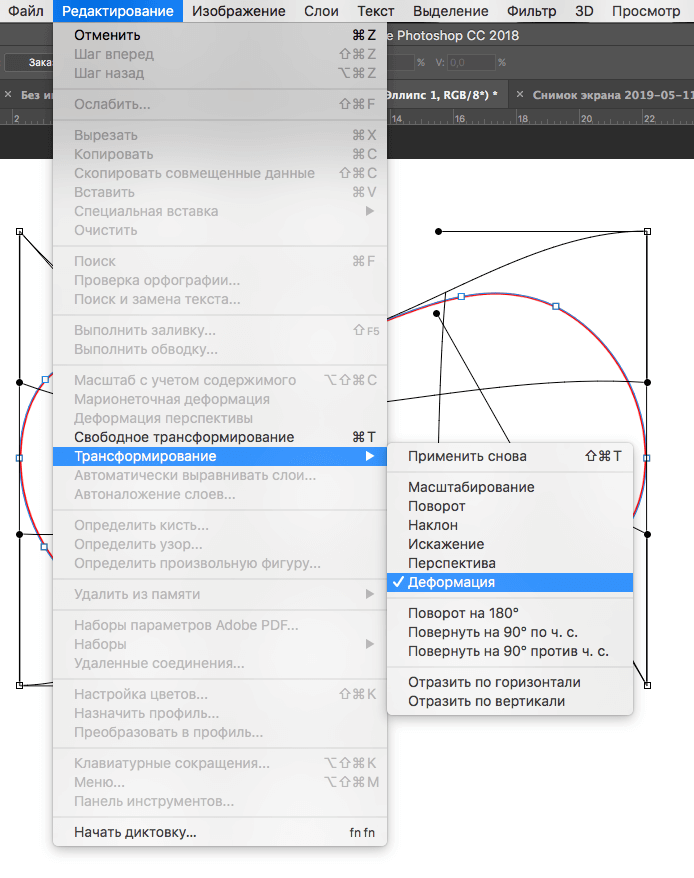Close the 'Без и…' document tab

9,94
